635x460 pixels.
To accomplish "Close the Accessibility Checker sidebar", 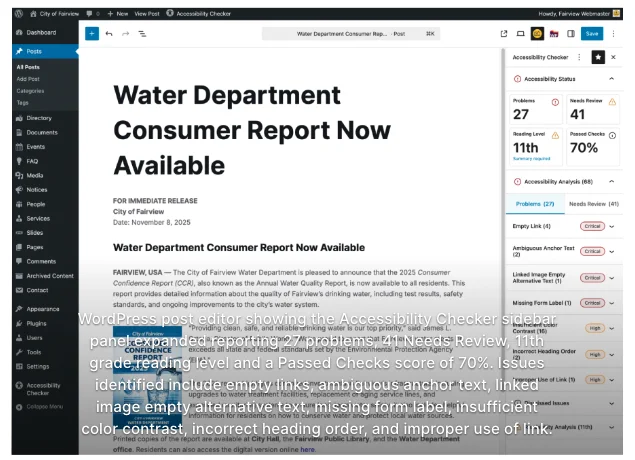I will (x=613, y=57).
